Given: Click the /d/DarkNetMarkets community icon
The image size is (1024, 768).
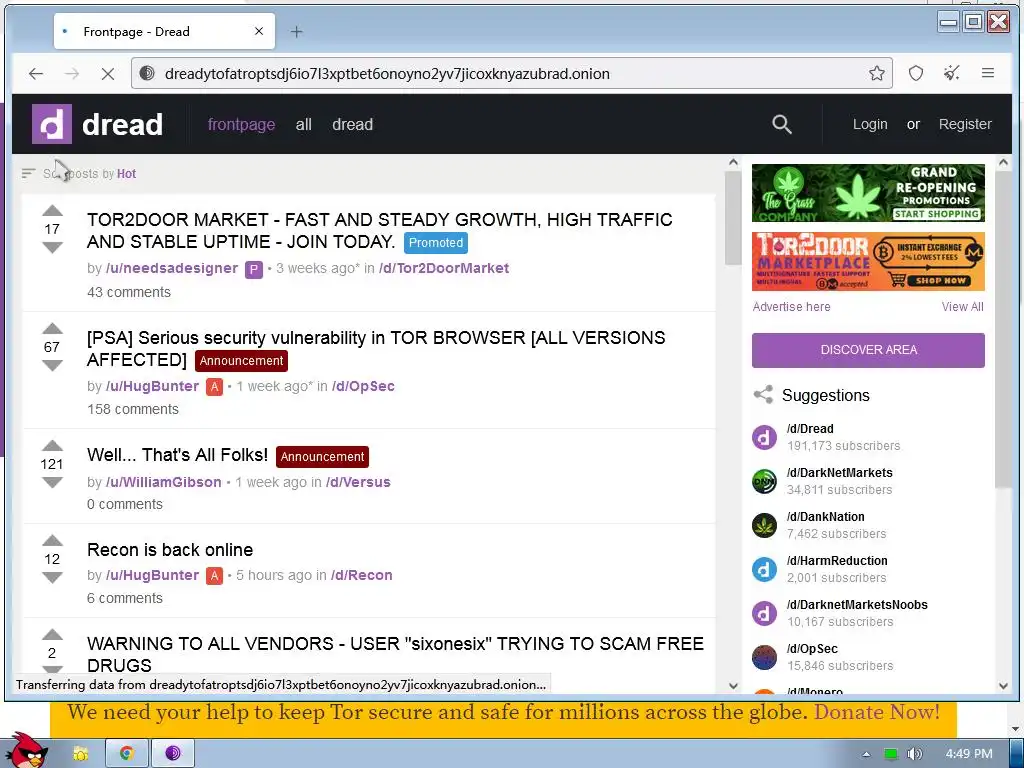Looking at the screenshot, I should [x=764, y=481].
